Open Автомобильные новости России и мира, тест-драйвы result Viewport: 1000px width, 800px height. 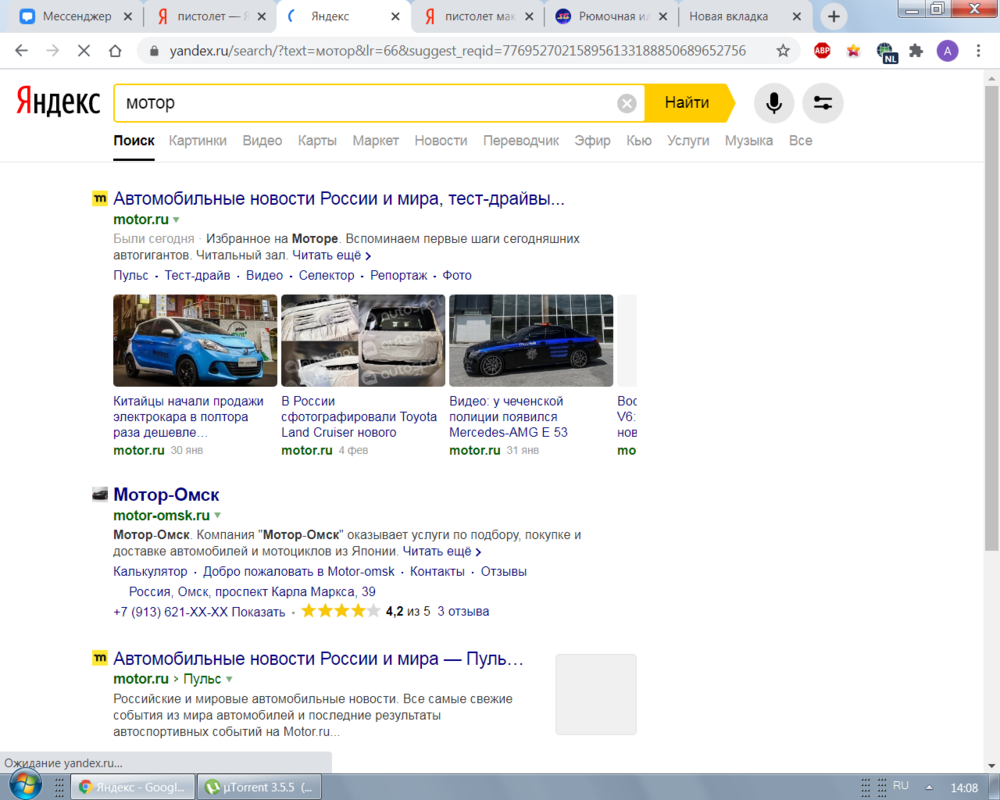339,198
